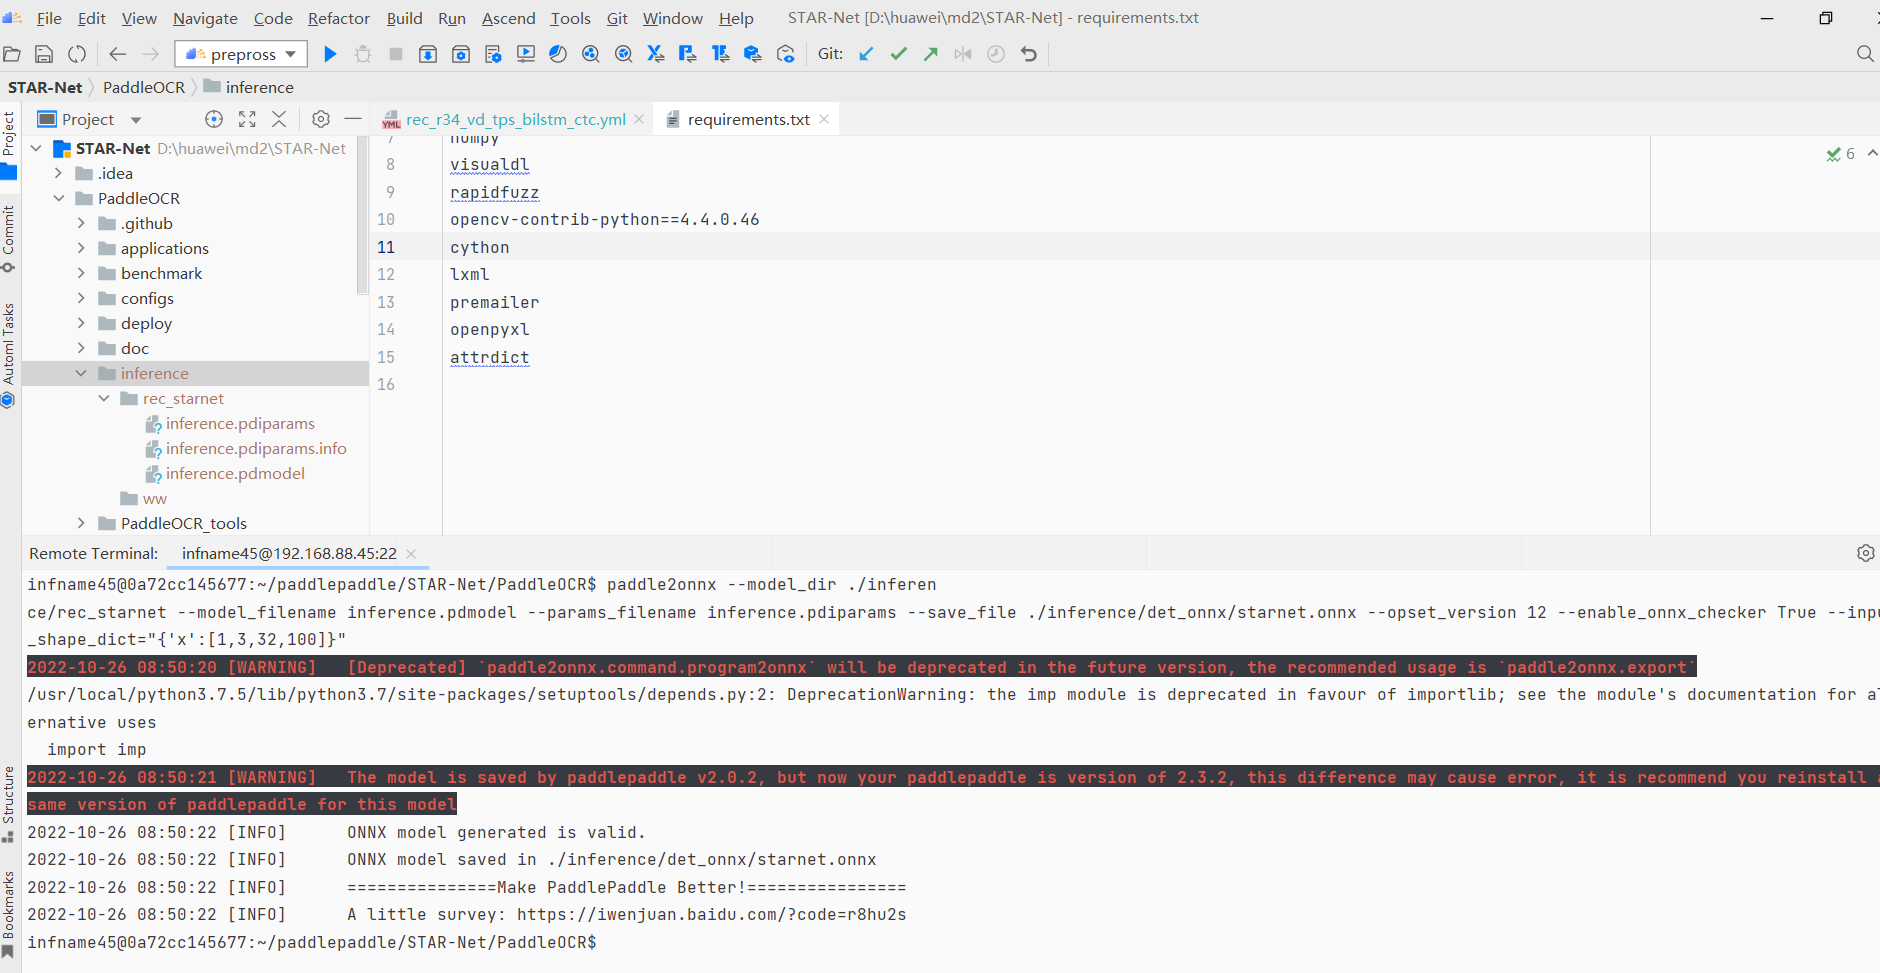Select inference.pdmodel in the project tree
This screenshot has height=973, width=1880.
(235, 473)
